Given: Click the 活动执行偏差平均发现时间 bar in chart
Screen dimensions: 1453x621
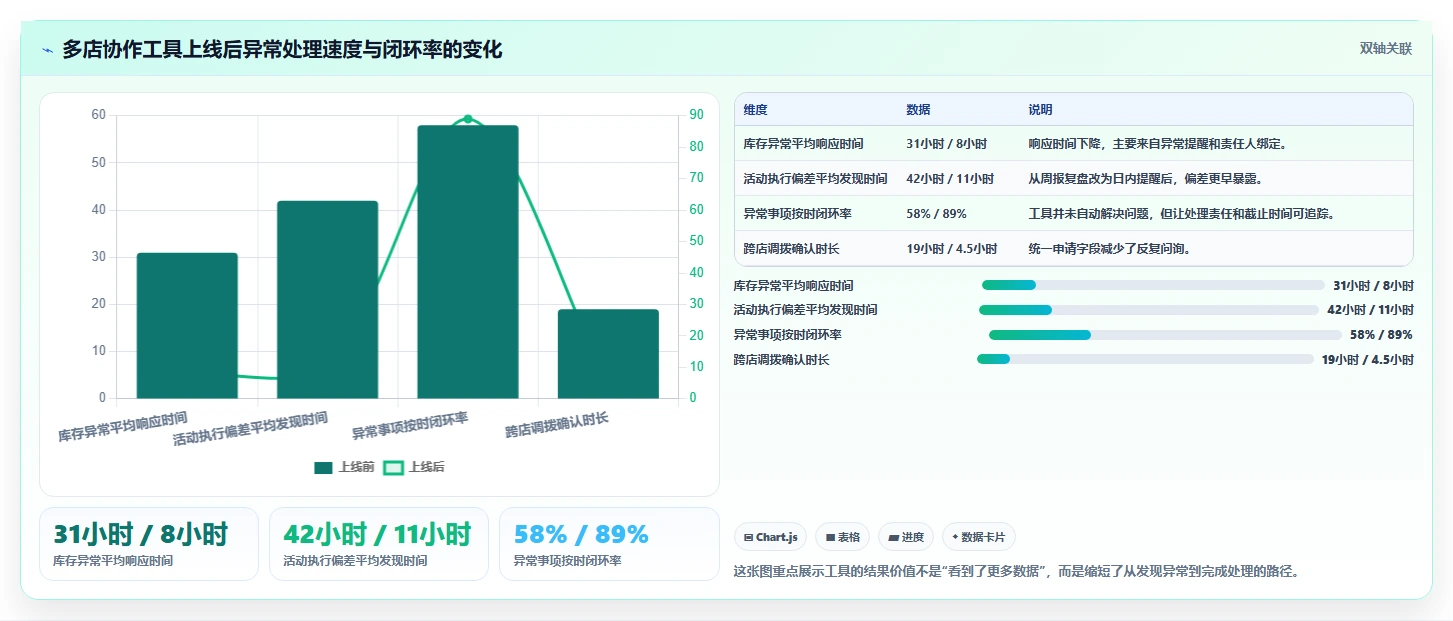Looking at the screenshot, I should [x=327, y=300].
